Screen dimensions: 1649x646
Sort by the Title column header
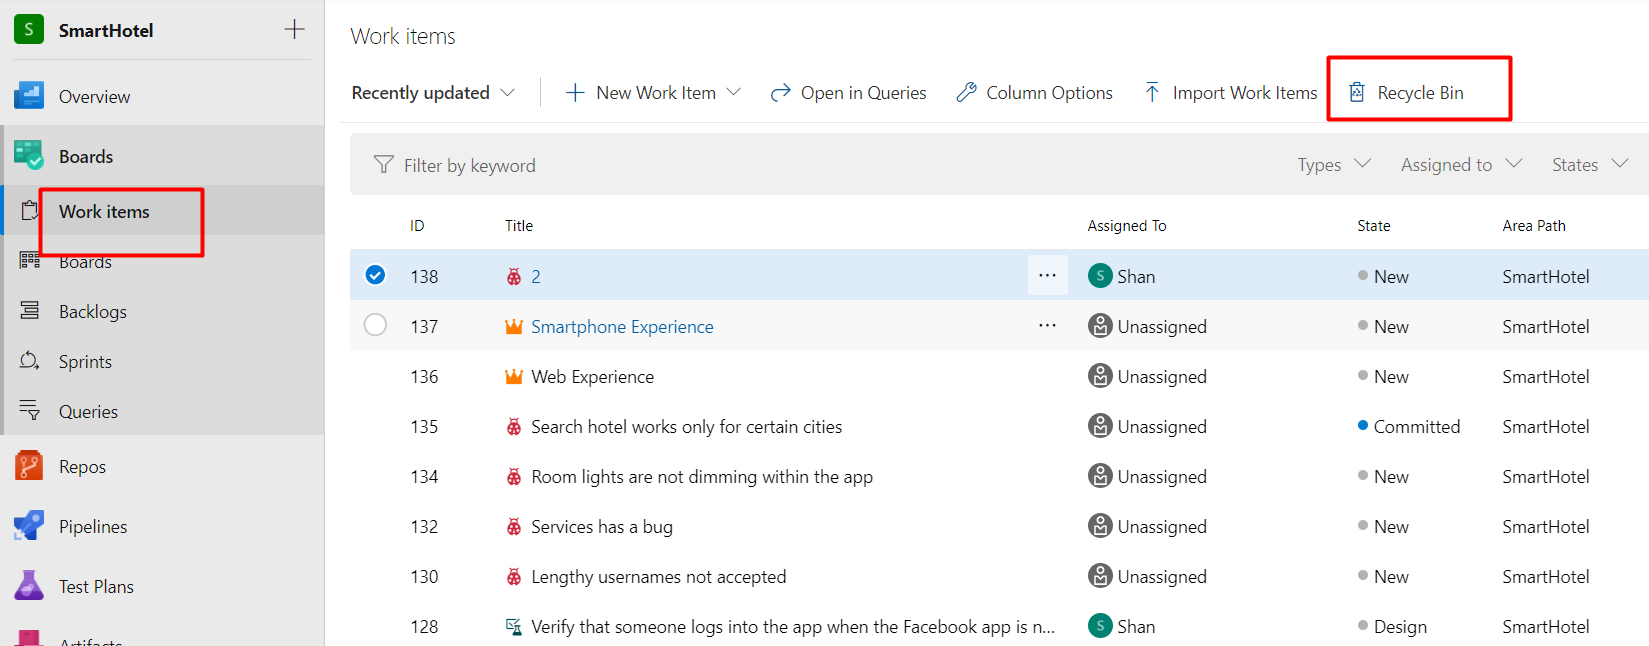point(519,226)
